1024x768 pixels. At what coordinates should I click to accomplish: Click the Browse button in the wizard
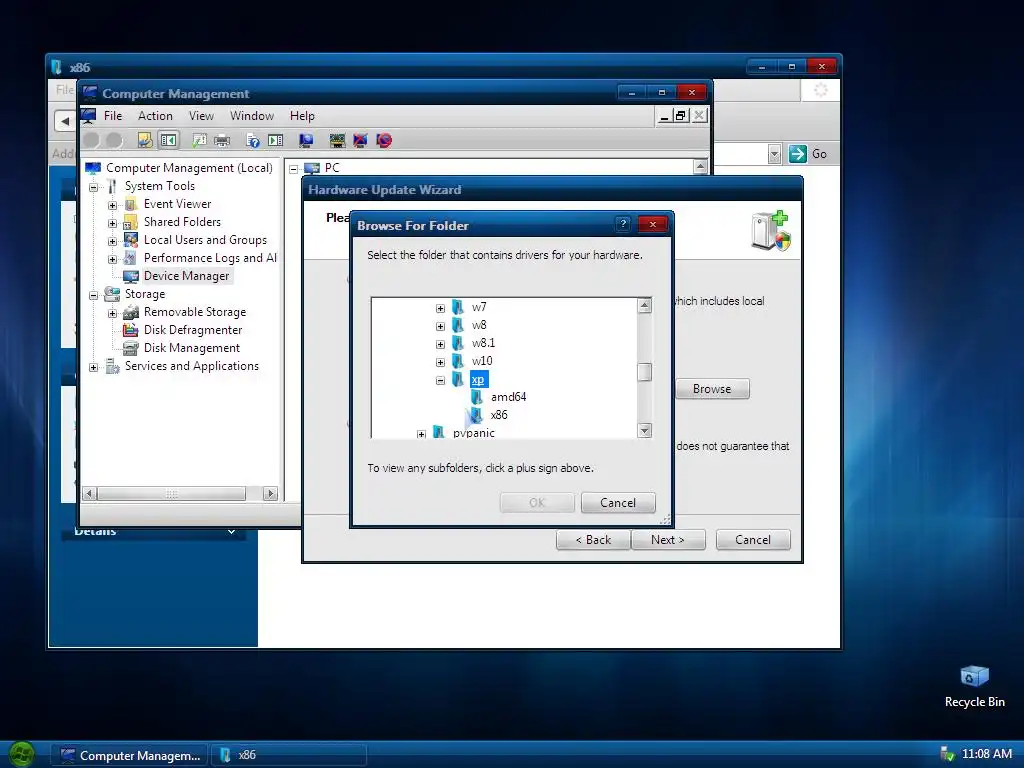712,389
